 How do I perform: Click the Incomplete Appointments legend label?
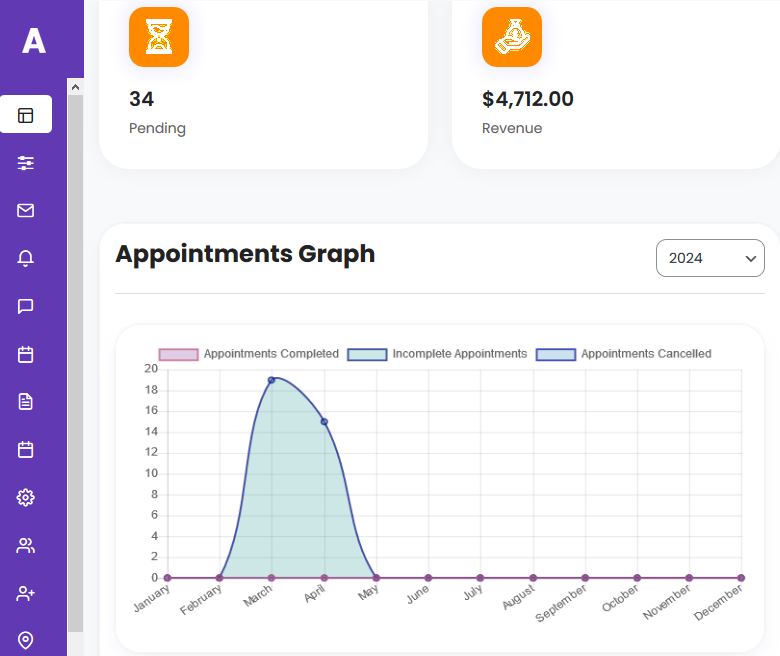pos(460,354)
